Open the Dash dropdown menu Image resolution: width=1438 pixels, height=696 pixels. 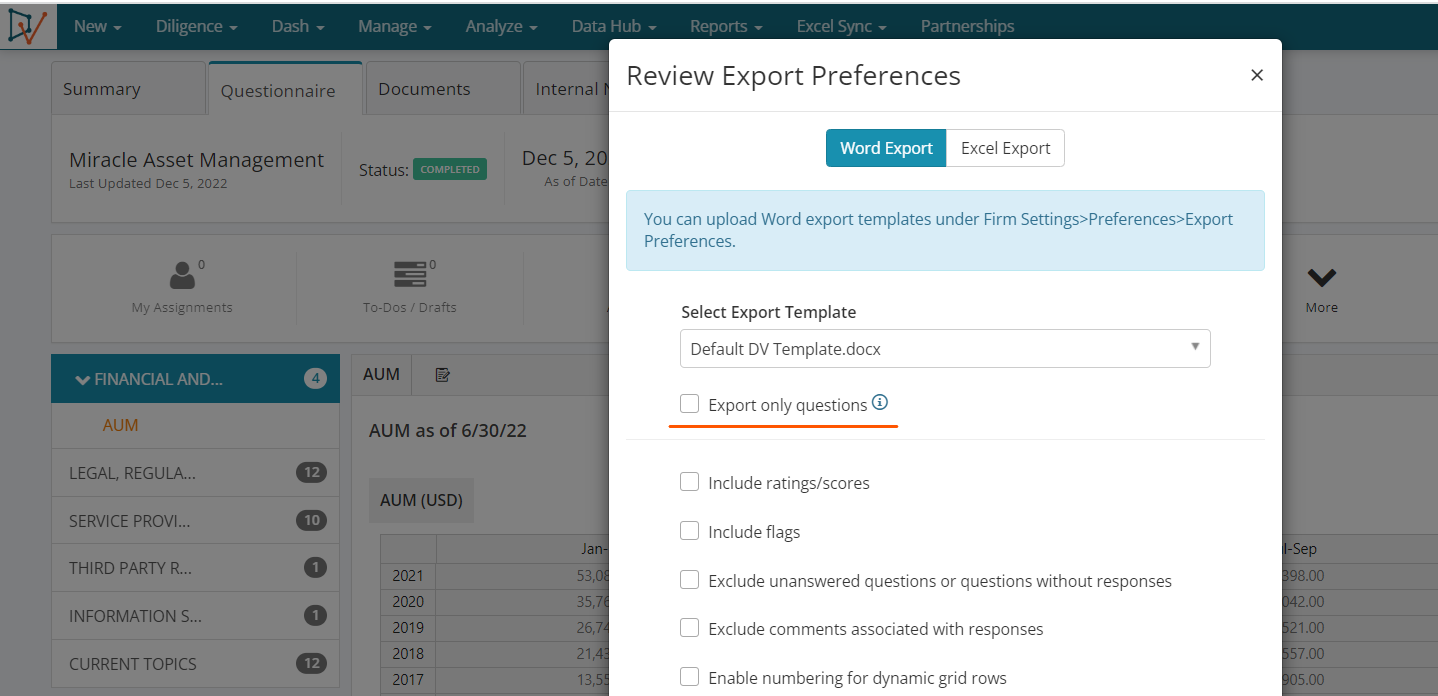click(x=298, y=26)
